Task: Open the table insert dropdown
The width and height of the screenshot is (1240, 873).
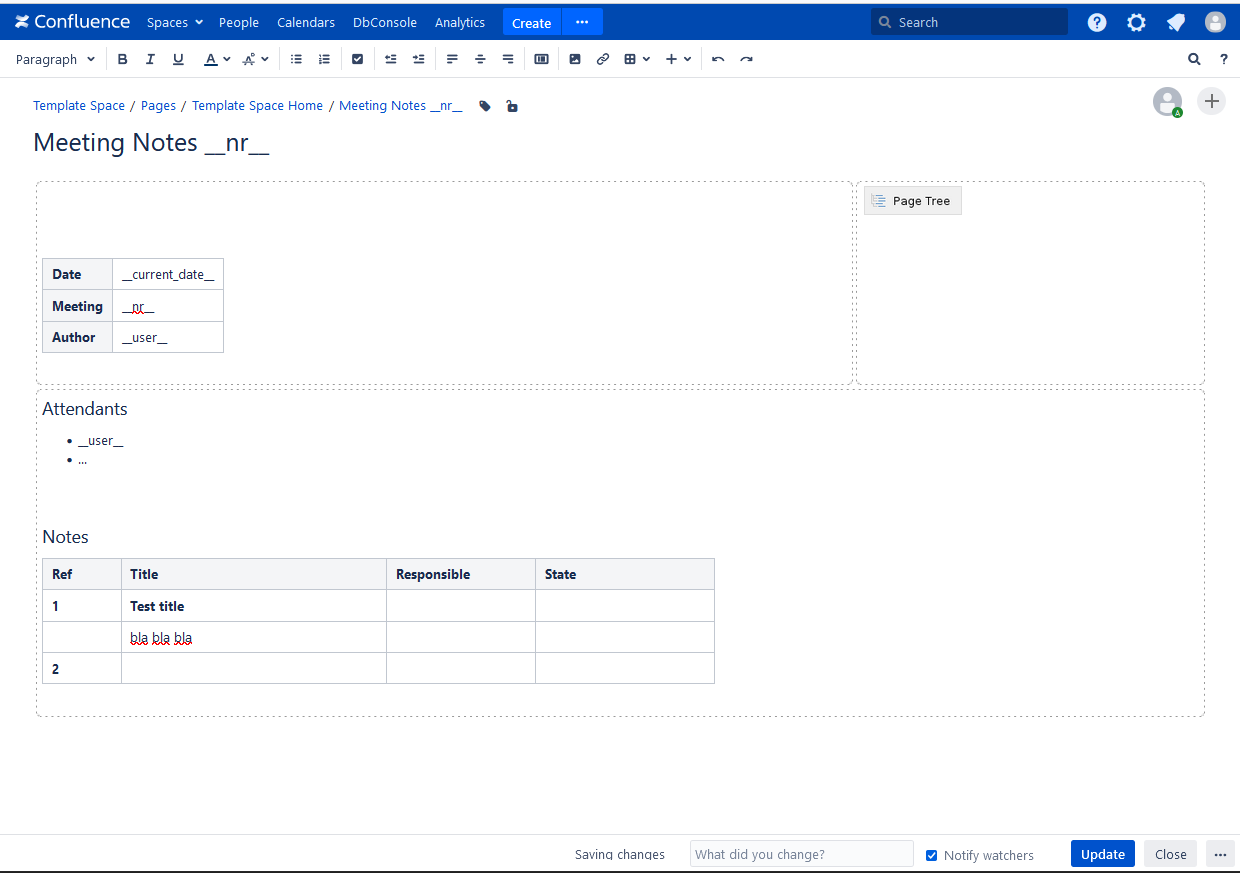Action: pos(637,59)
